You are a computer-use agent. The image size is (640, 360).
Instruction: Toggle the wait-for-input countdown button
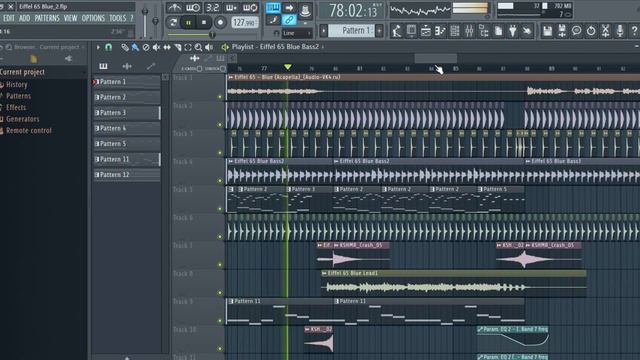pos(193,8)
